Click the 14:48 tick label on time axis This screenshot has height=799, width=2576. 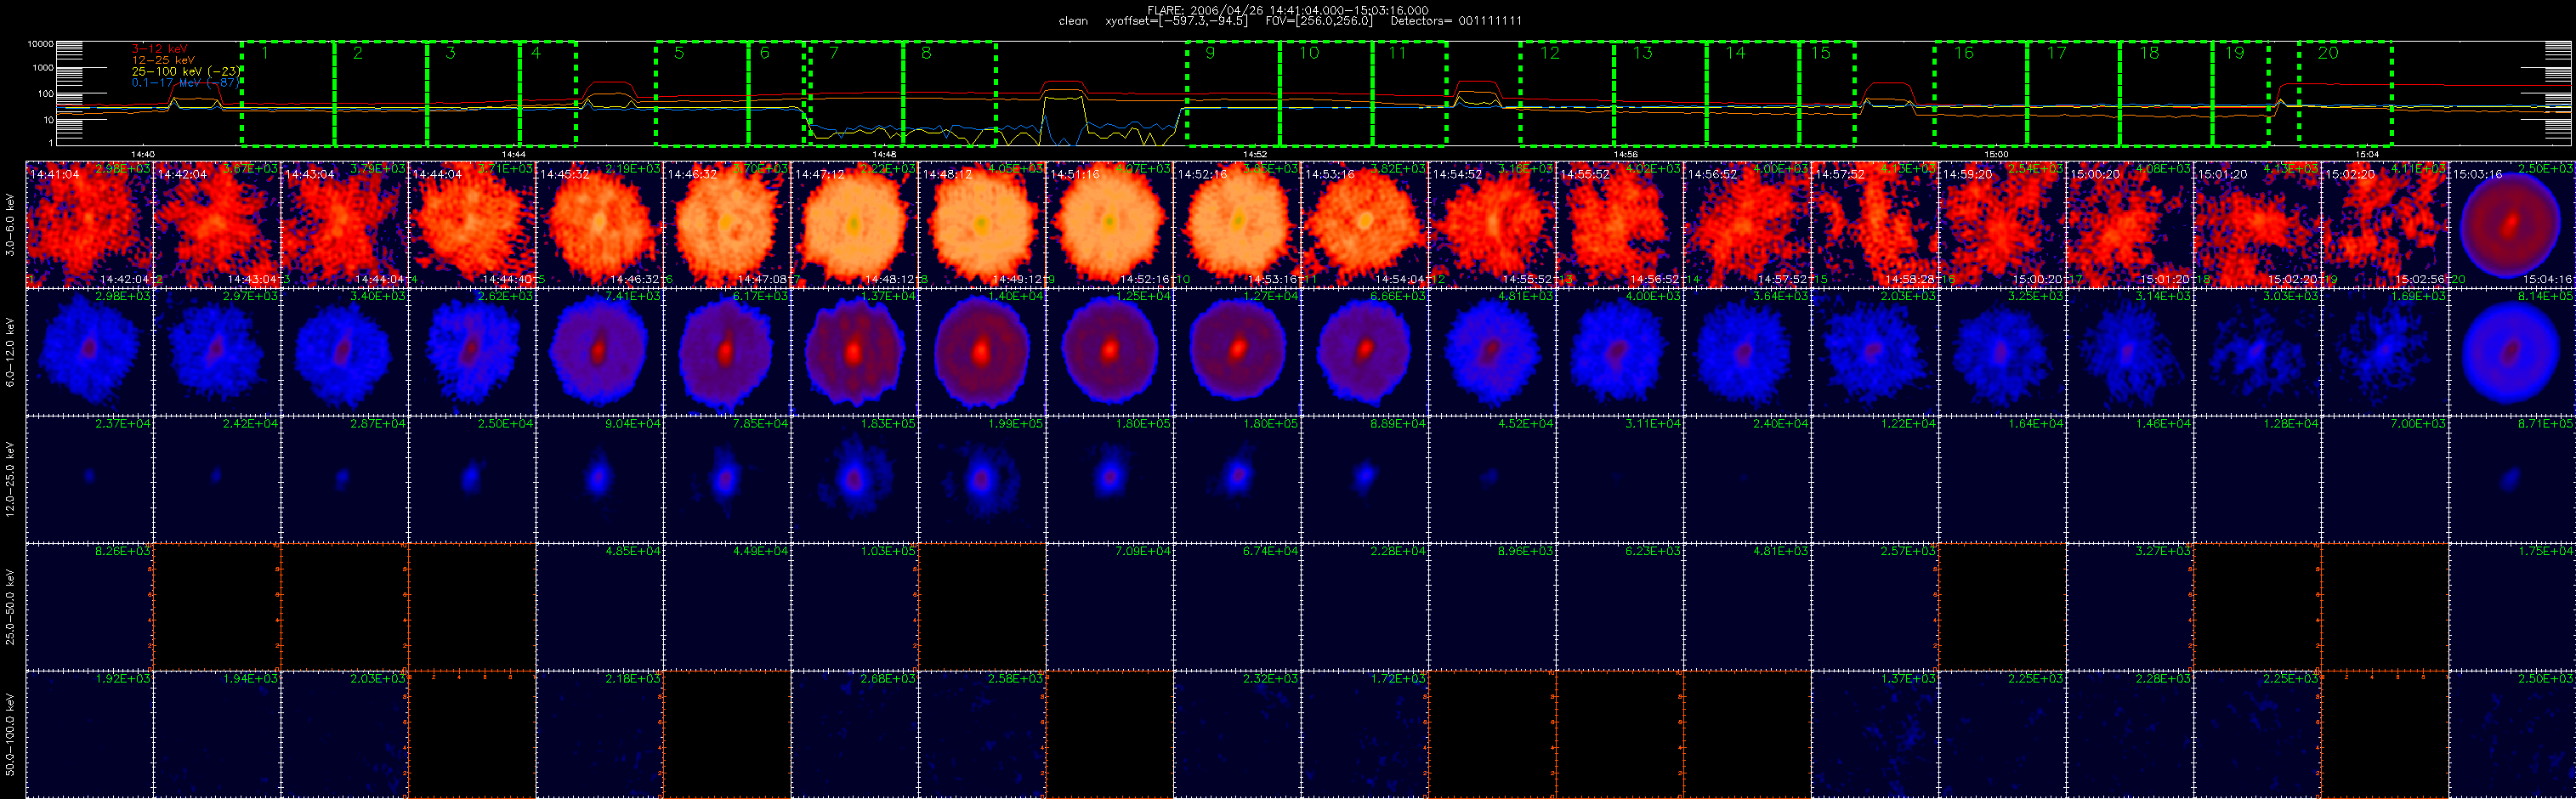coord(884,154)
